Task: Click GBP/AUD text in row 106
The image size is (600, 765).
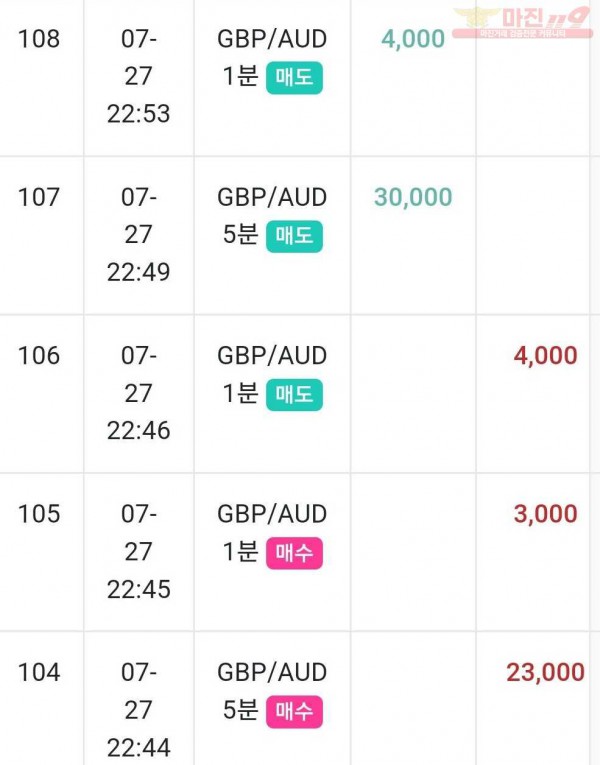Action: (272, 356)
